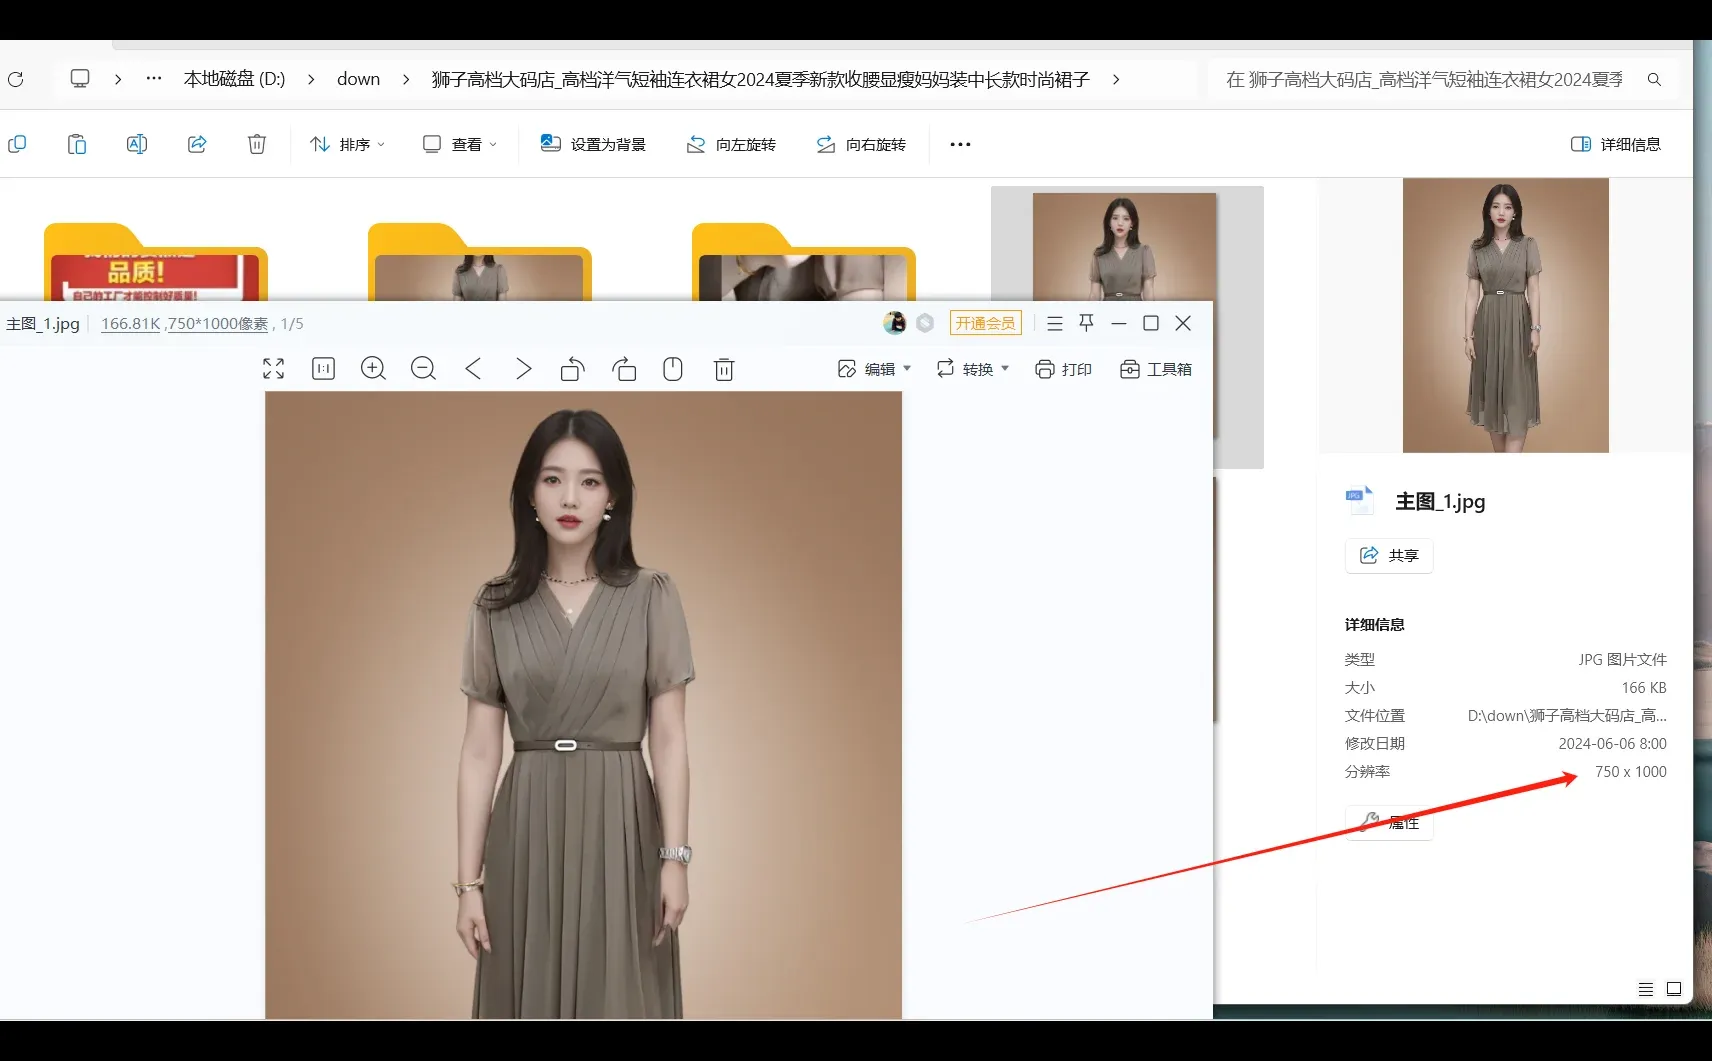Toggle the 详细信息 details pane
Screen dimensions: 1712x1061
(1616, 144)
